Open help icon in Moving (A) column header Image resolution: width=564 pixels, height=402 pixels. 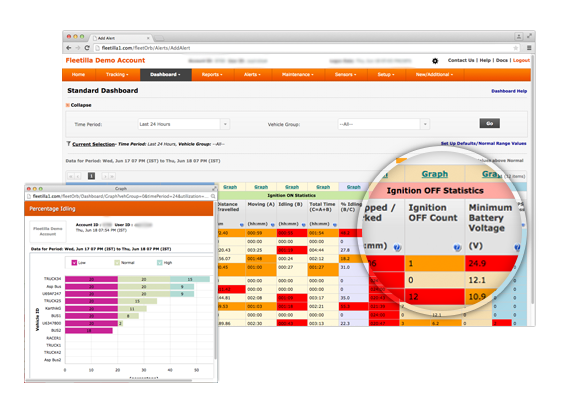point(273,225)
